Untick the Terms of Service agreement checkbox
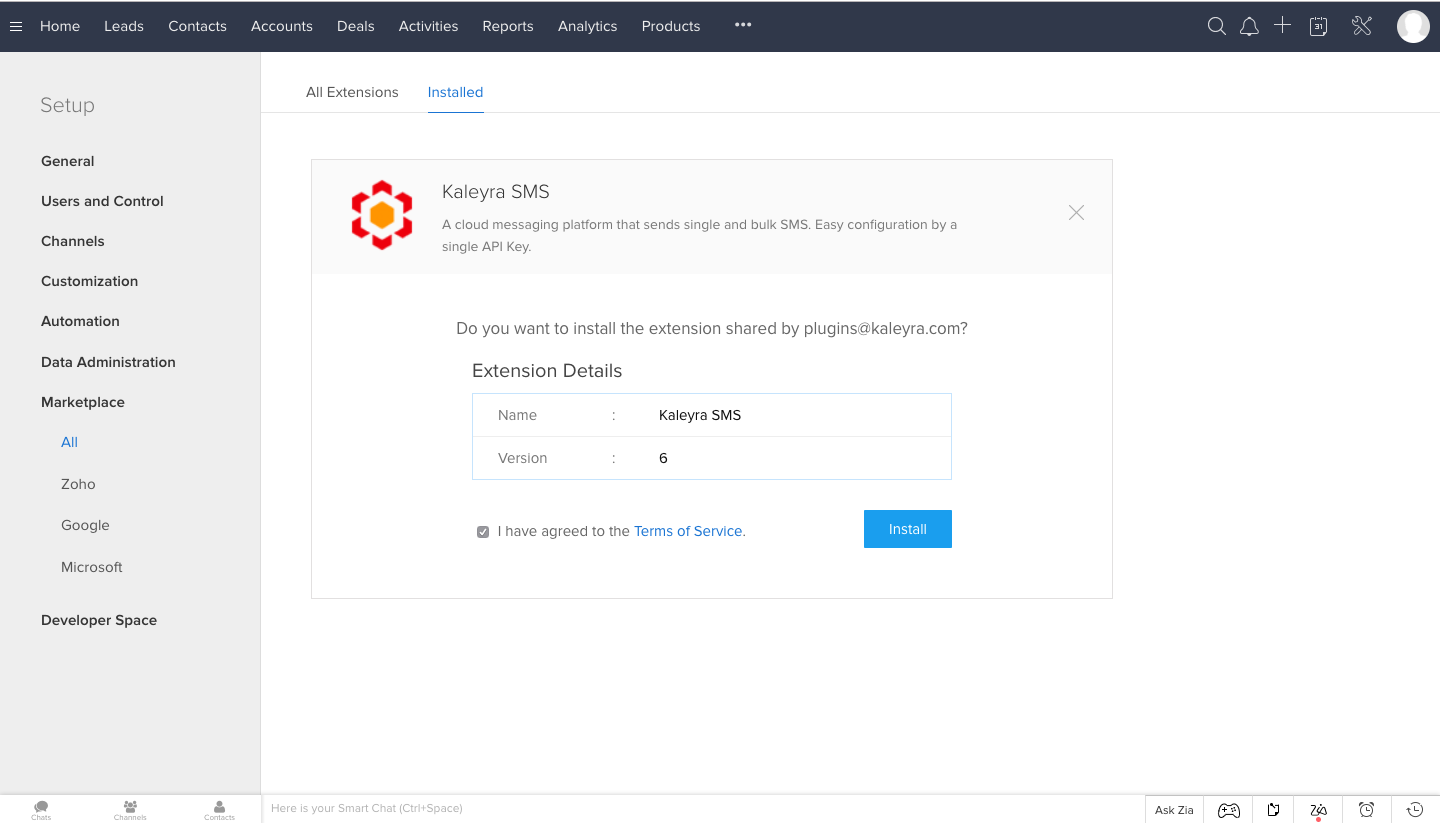This screenshot has width=1440, height=823. tap(483, 532)
